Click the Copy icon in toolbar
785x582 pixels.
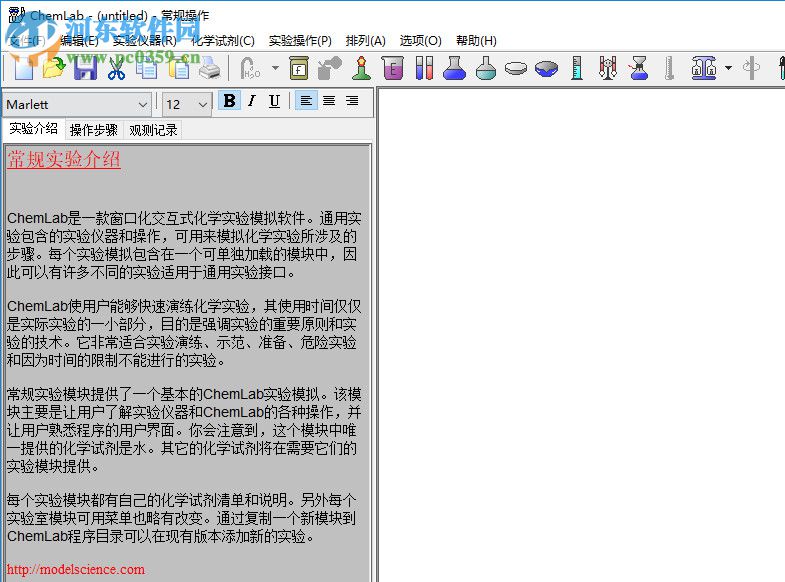tap(147, 69)
